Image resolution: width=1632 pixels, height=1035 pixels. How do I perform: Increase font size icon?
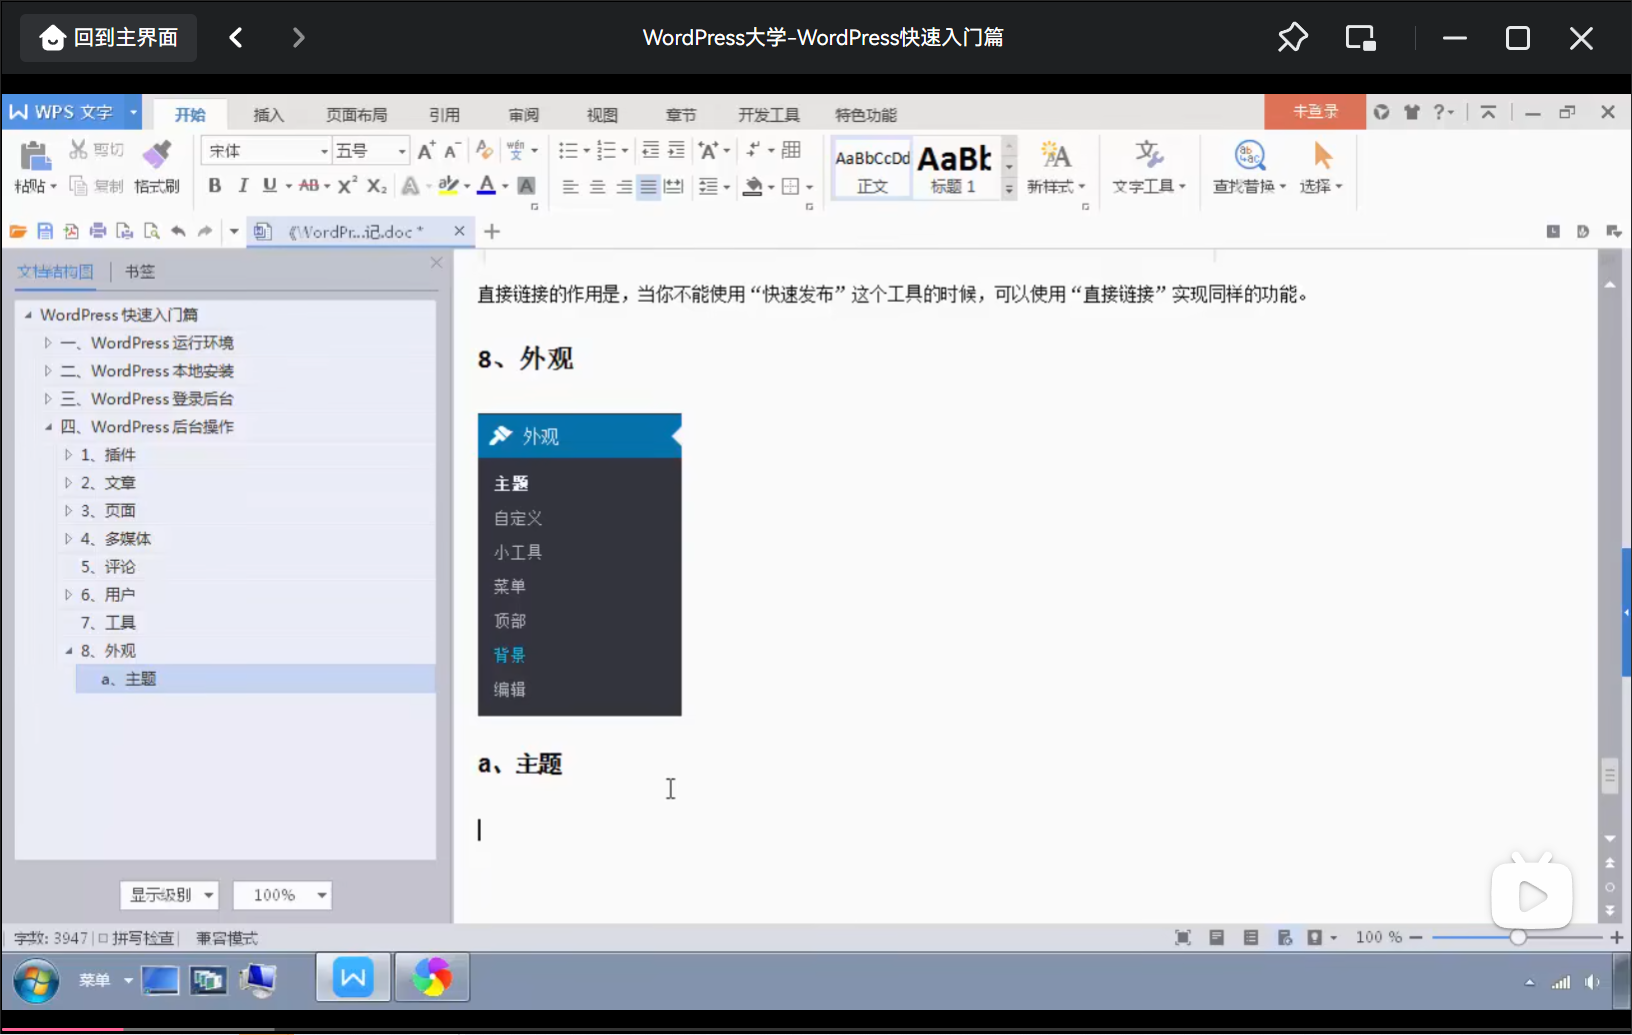(426, 151)
